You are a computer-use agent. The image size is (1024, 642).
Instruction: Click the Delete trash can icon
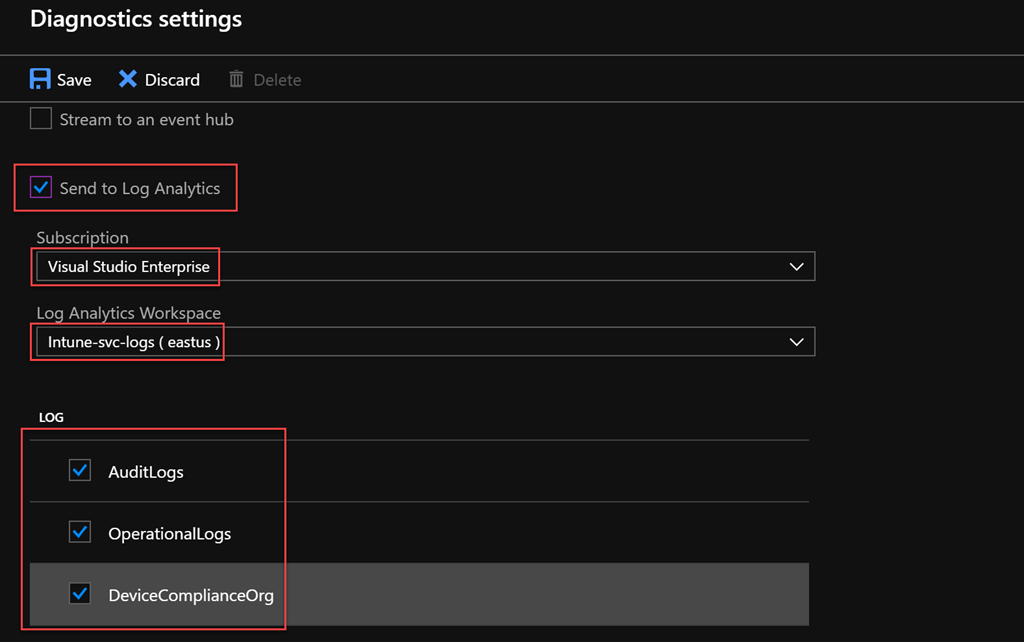236,79
